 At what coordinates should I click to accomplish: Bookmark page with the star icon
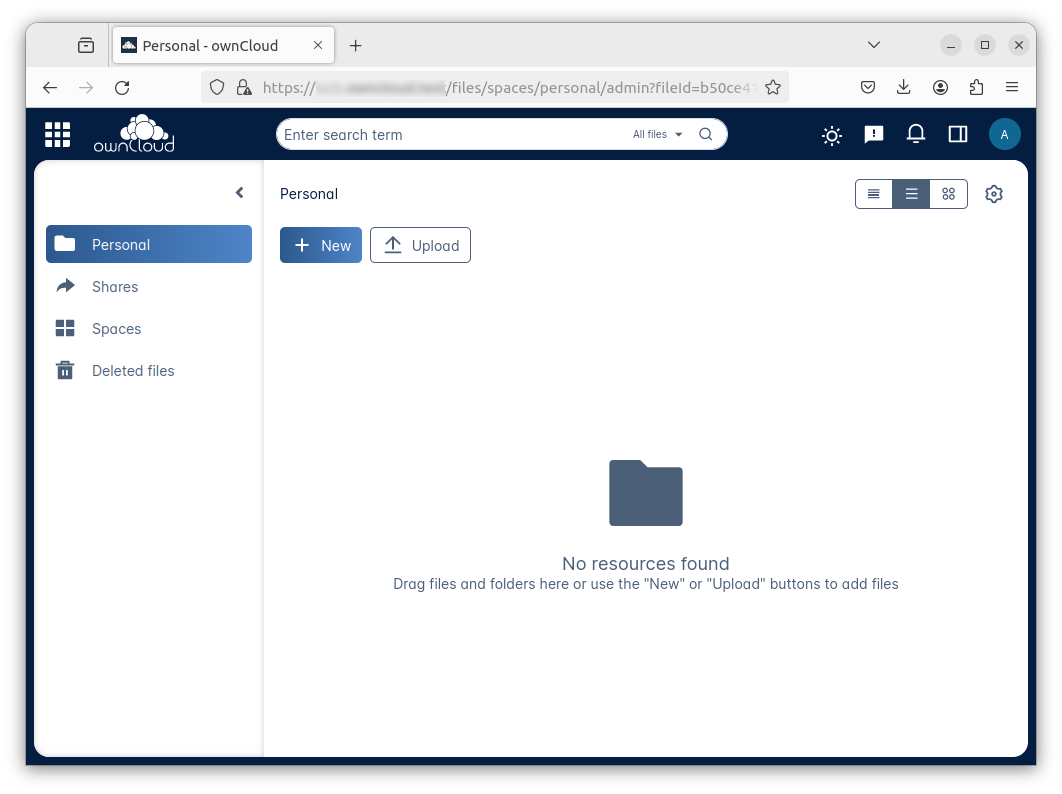pyautogui.click(x=772, y=87)
